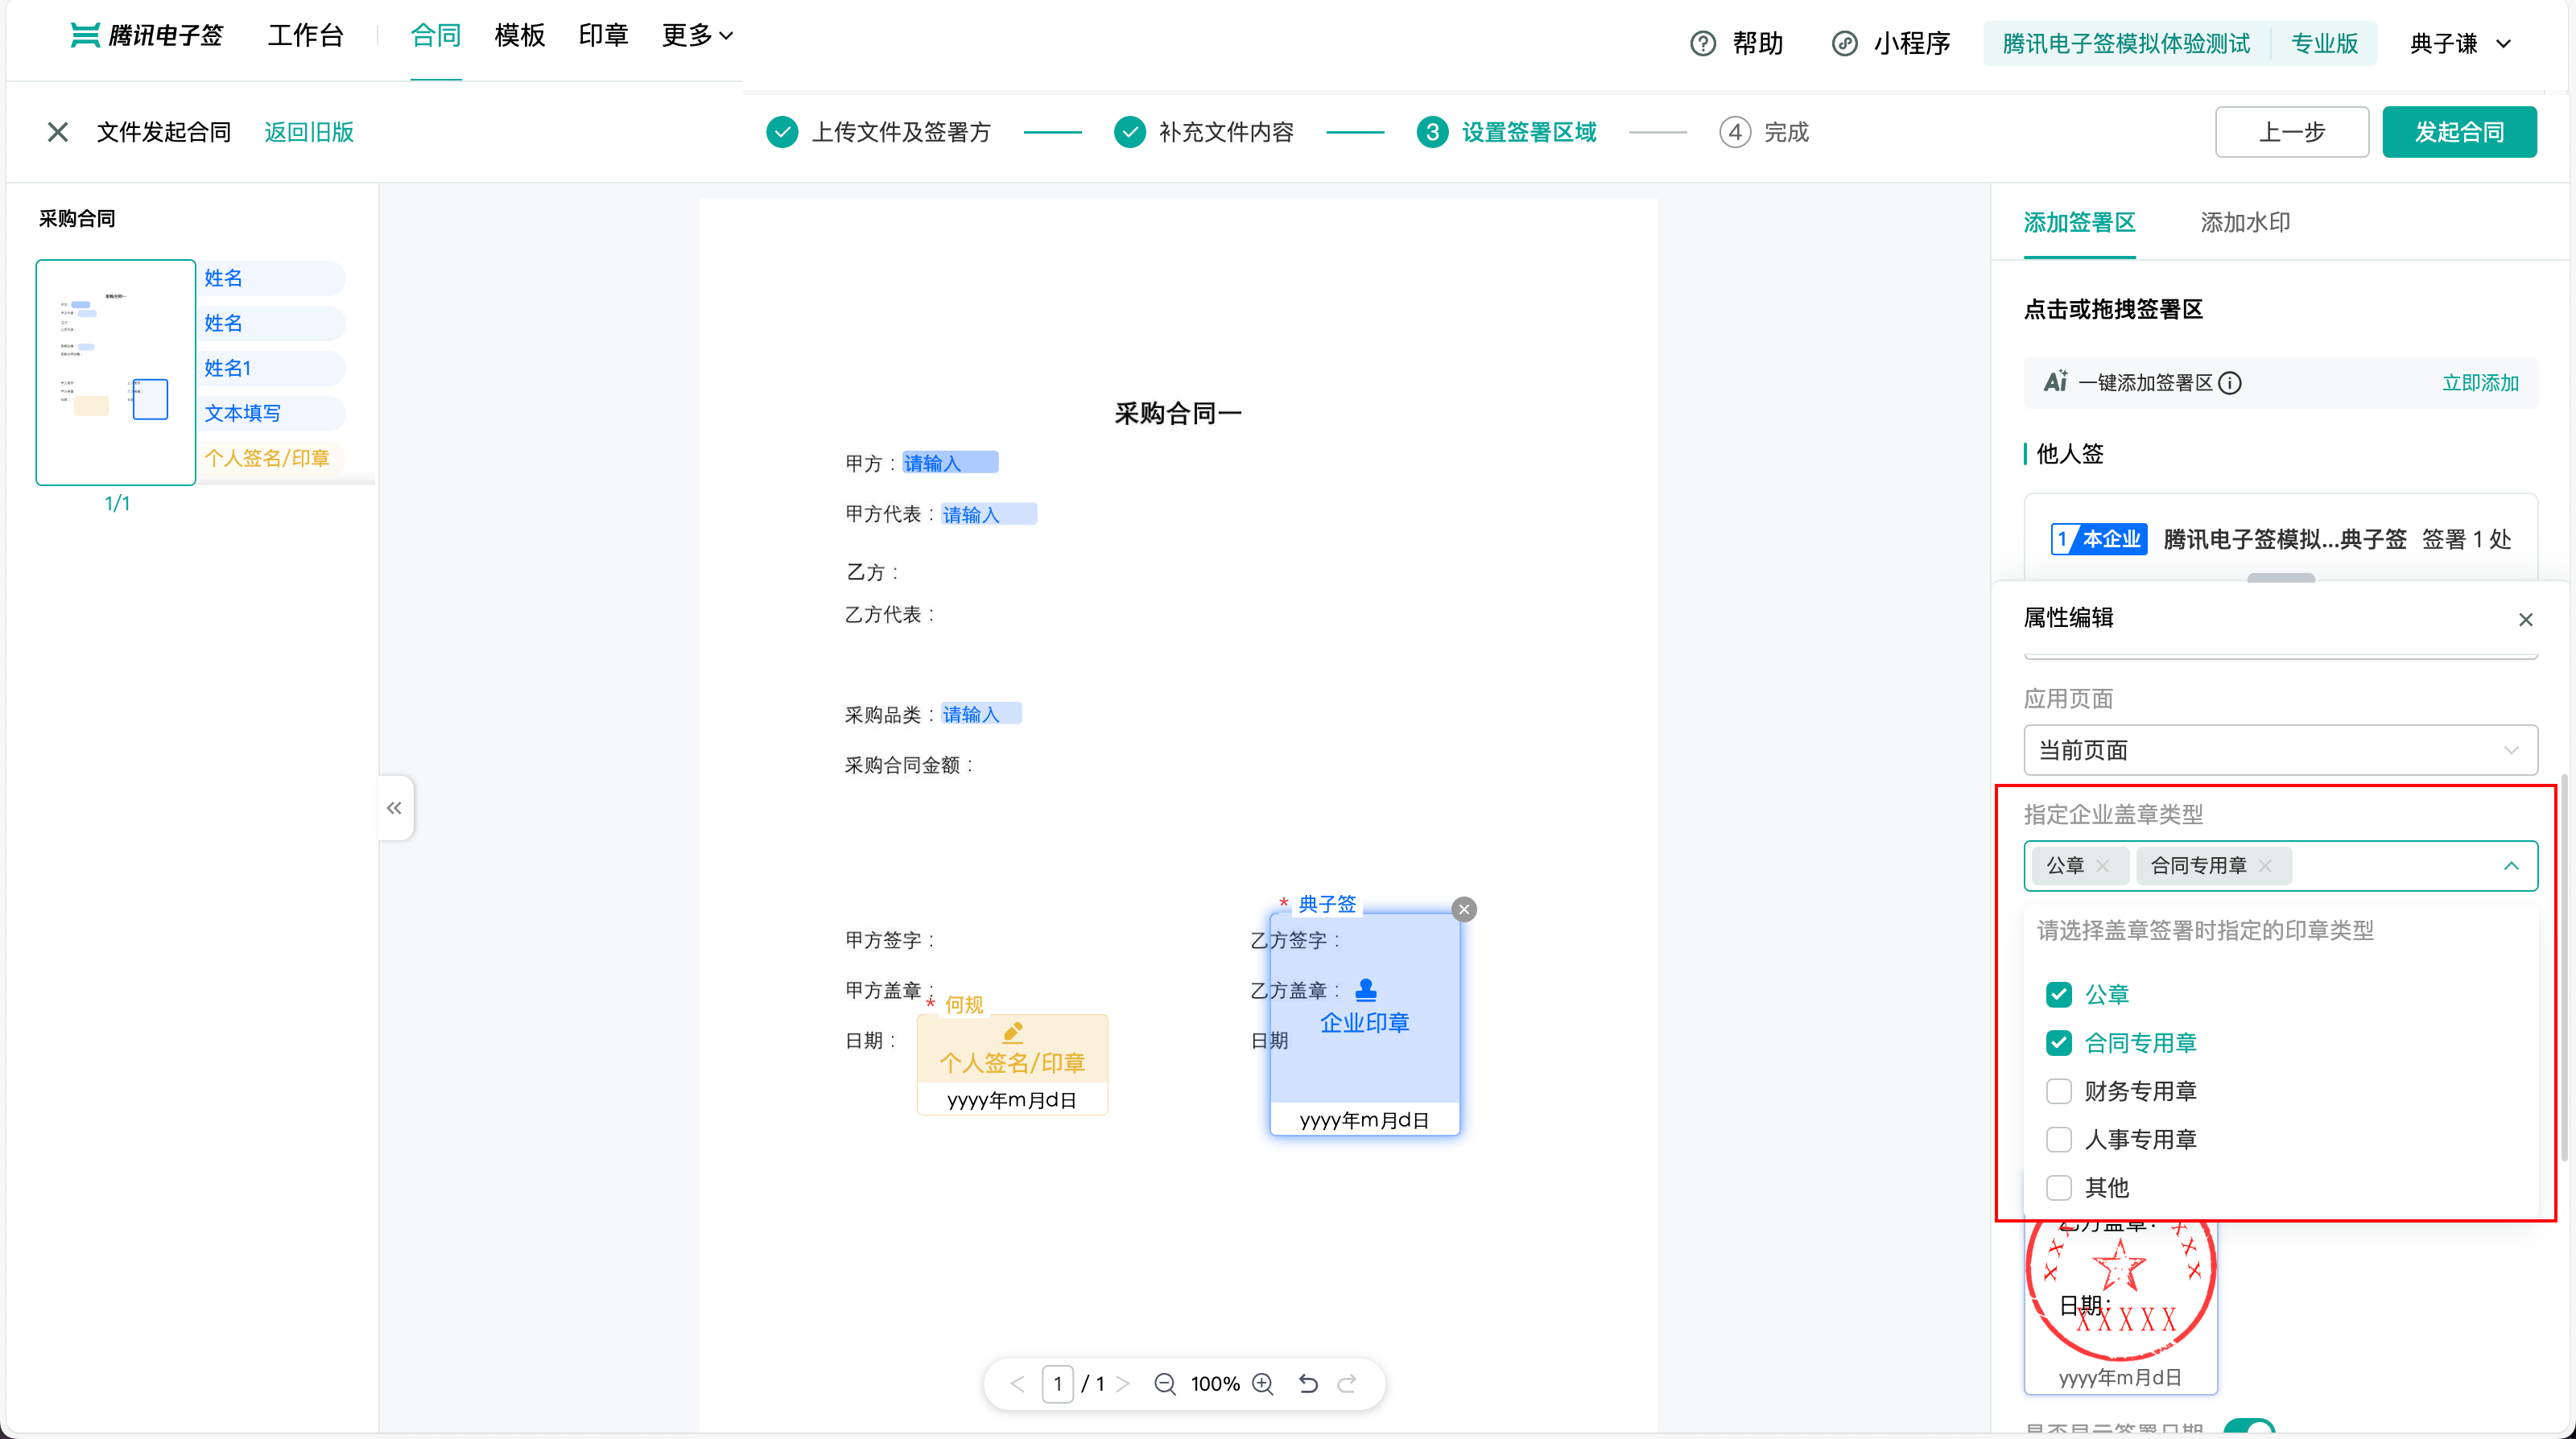This screenshot has height=1439, width=2576.
Task: Switch to the 添加水印 tab
Action: tap(2245, 223)
